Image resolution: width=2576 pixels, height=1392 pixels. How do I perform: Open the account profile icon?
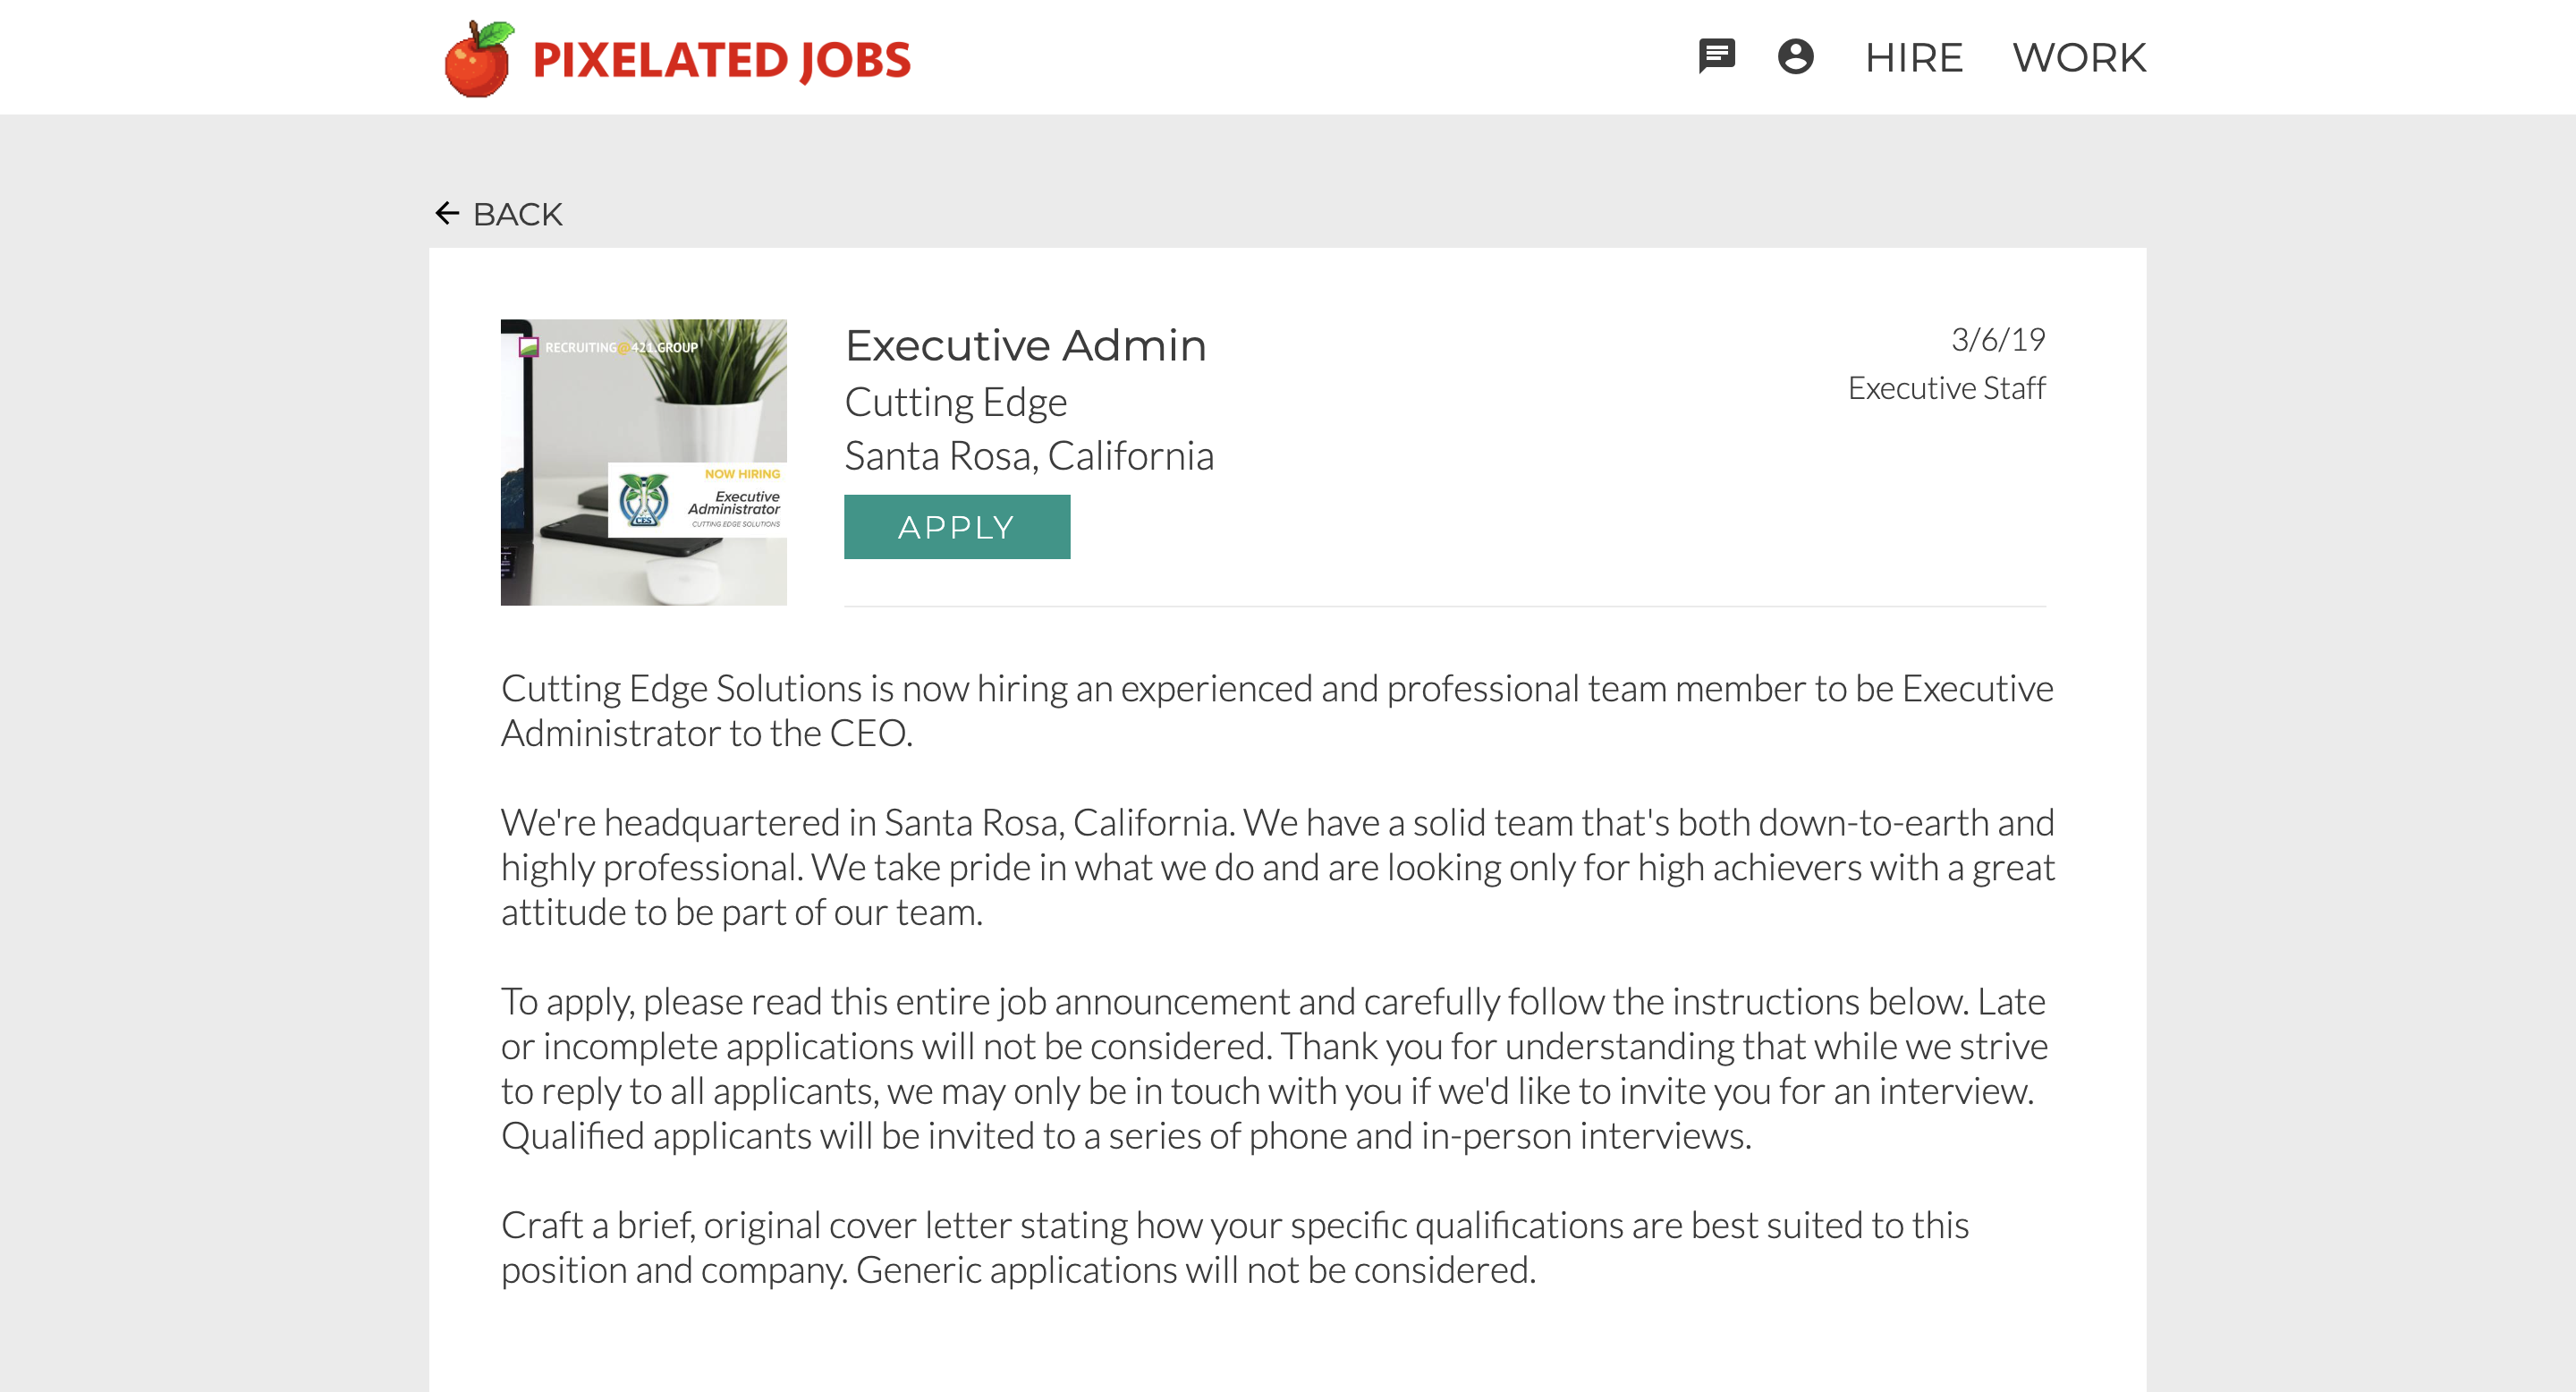pyautogui.click(x=1795, y=56)
